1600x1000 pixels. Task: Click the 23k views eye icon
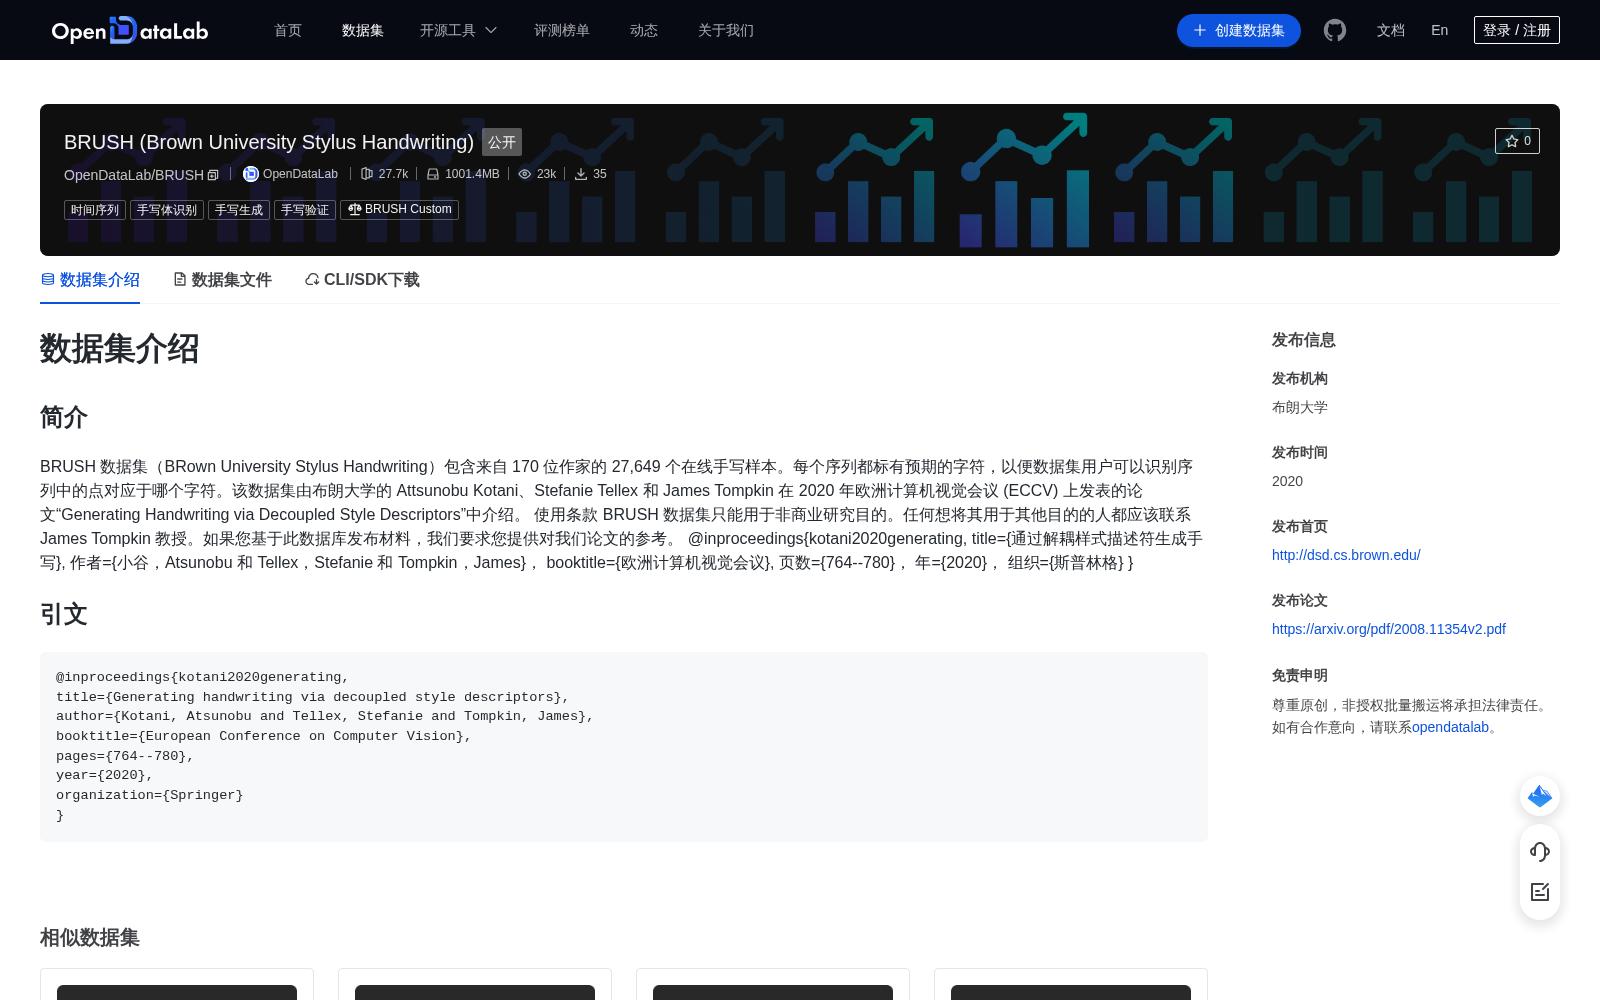pyautogui.click(x=525, y=174)
